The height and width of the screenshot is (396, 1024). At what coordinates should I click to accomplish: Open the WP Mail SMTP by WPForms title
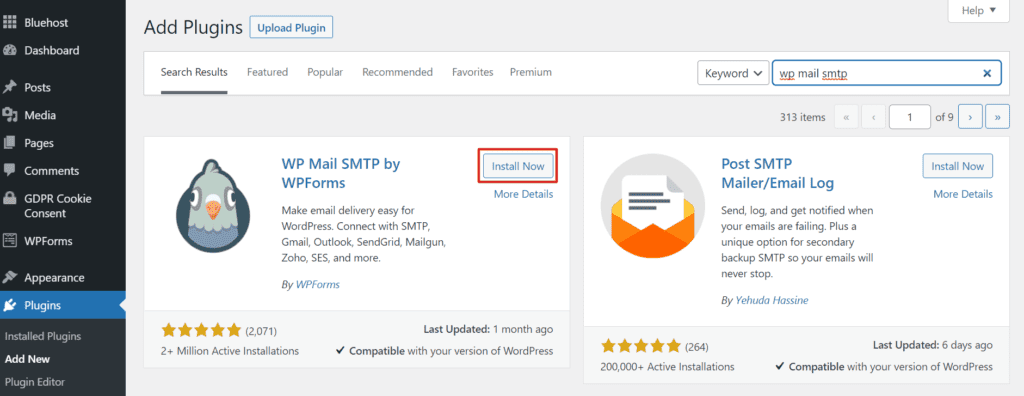(x=340, y=173)
